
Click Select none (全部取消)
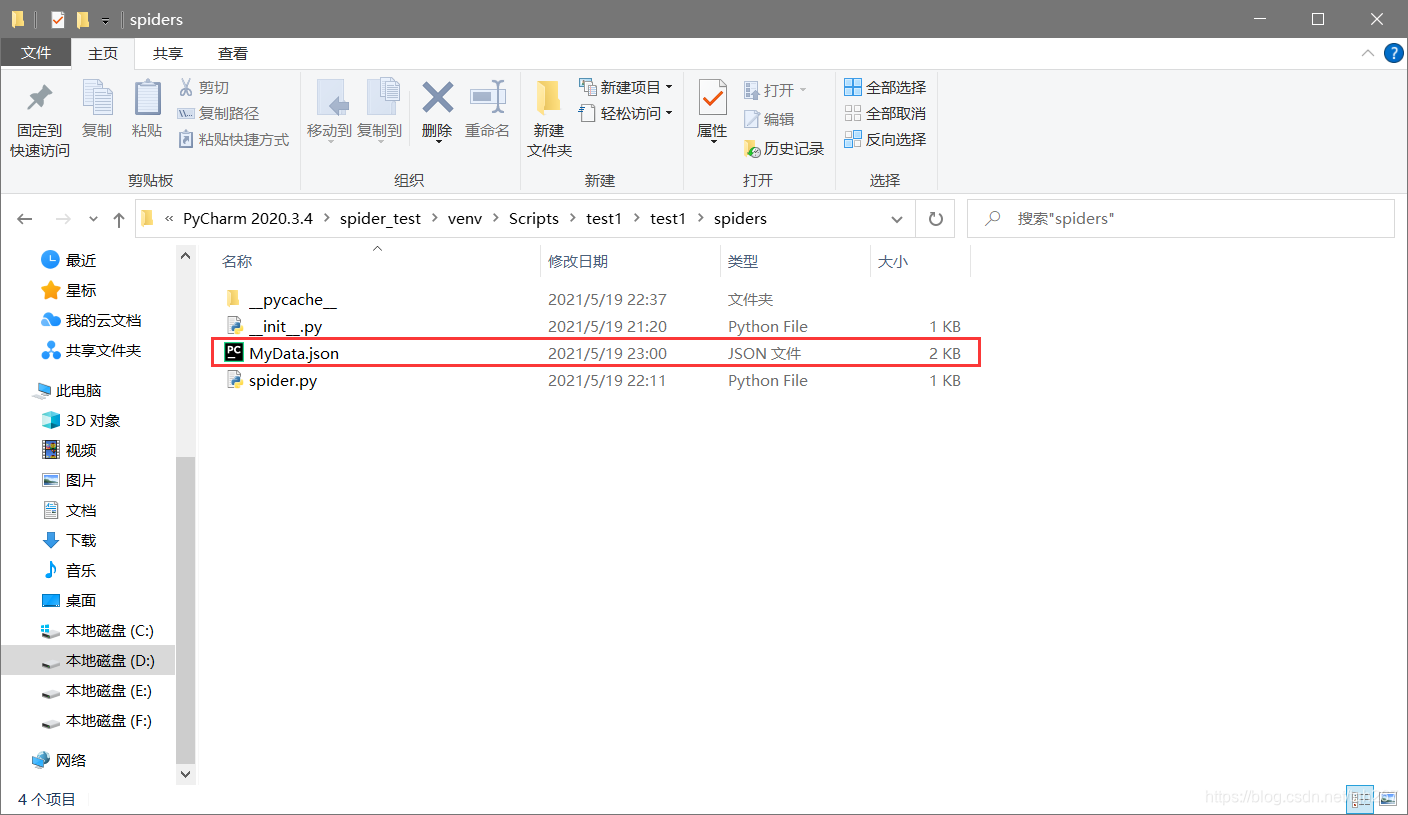click(885, 114)
